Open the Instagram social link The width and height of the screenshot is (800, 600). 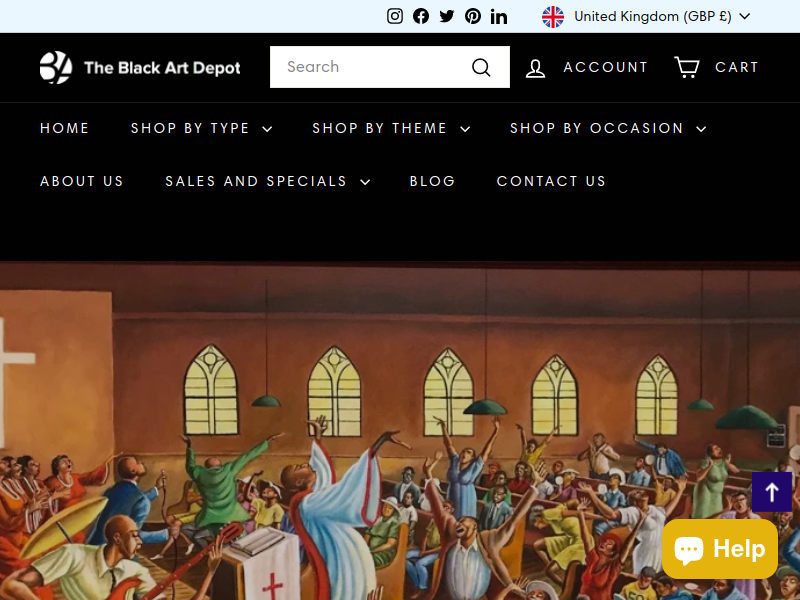coord(394,16)
